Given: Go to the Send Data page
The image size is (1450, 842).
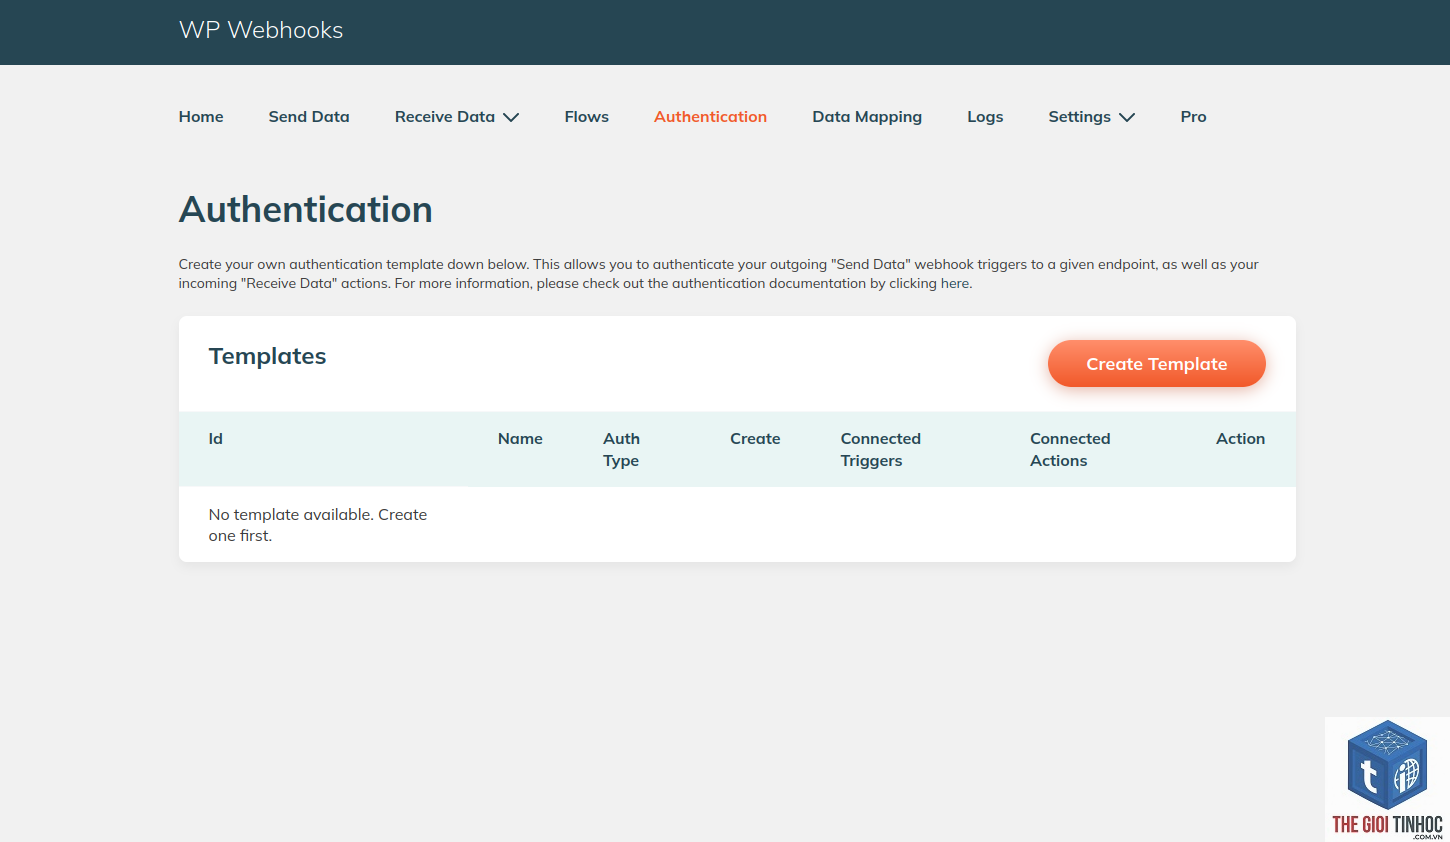Looking at the screenshot, I should click(x=309, y=117).
